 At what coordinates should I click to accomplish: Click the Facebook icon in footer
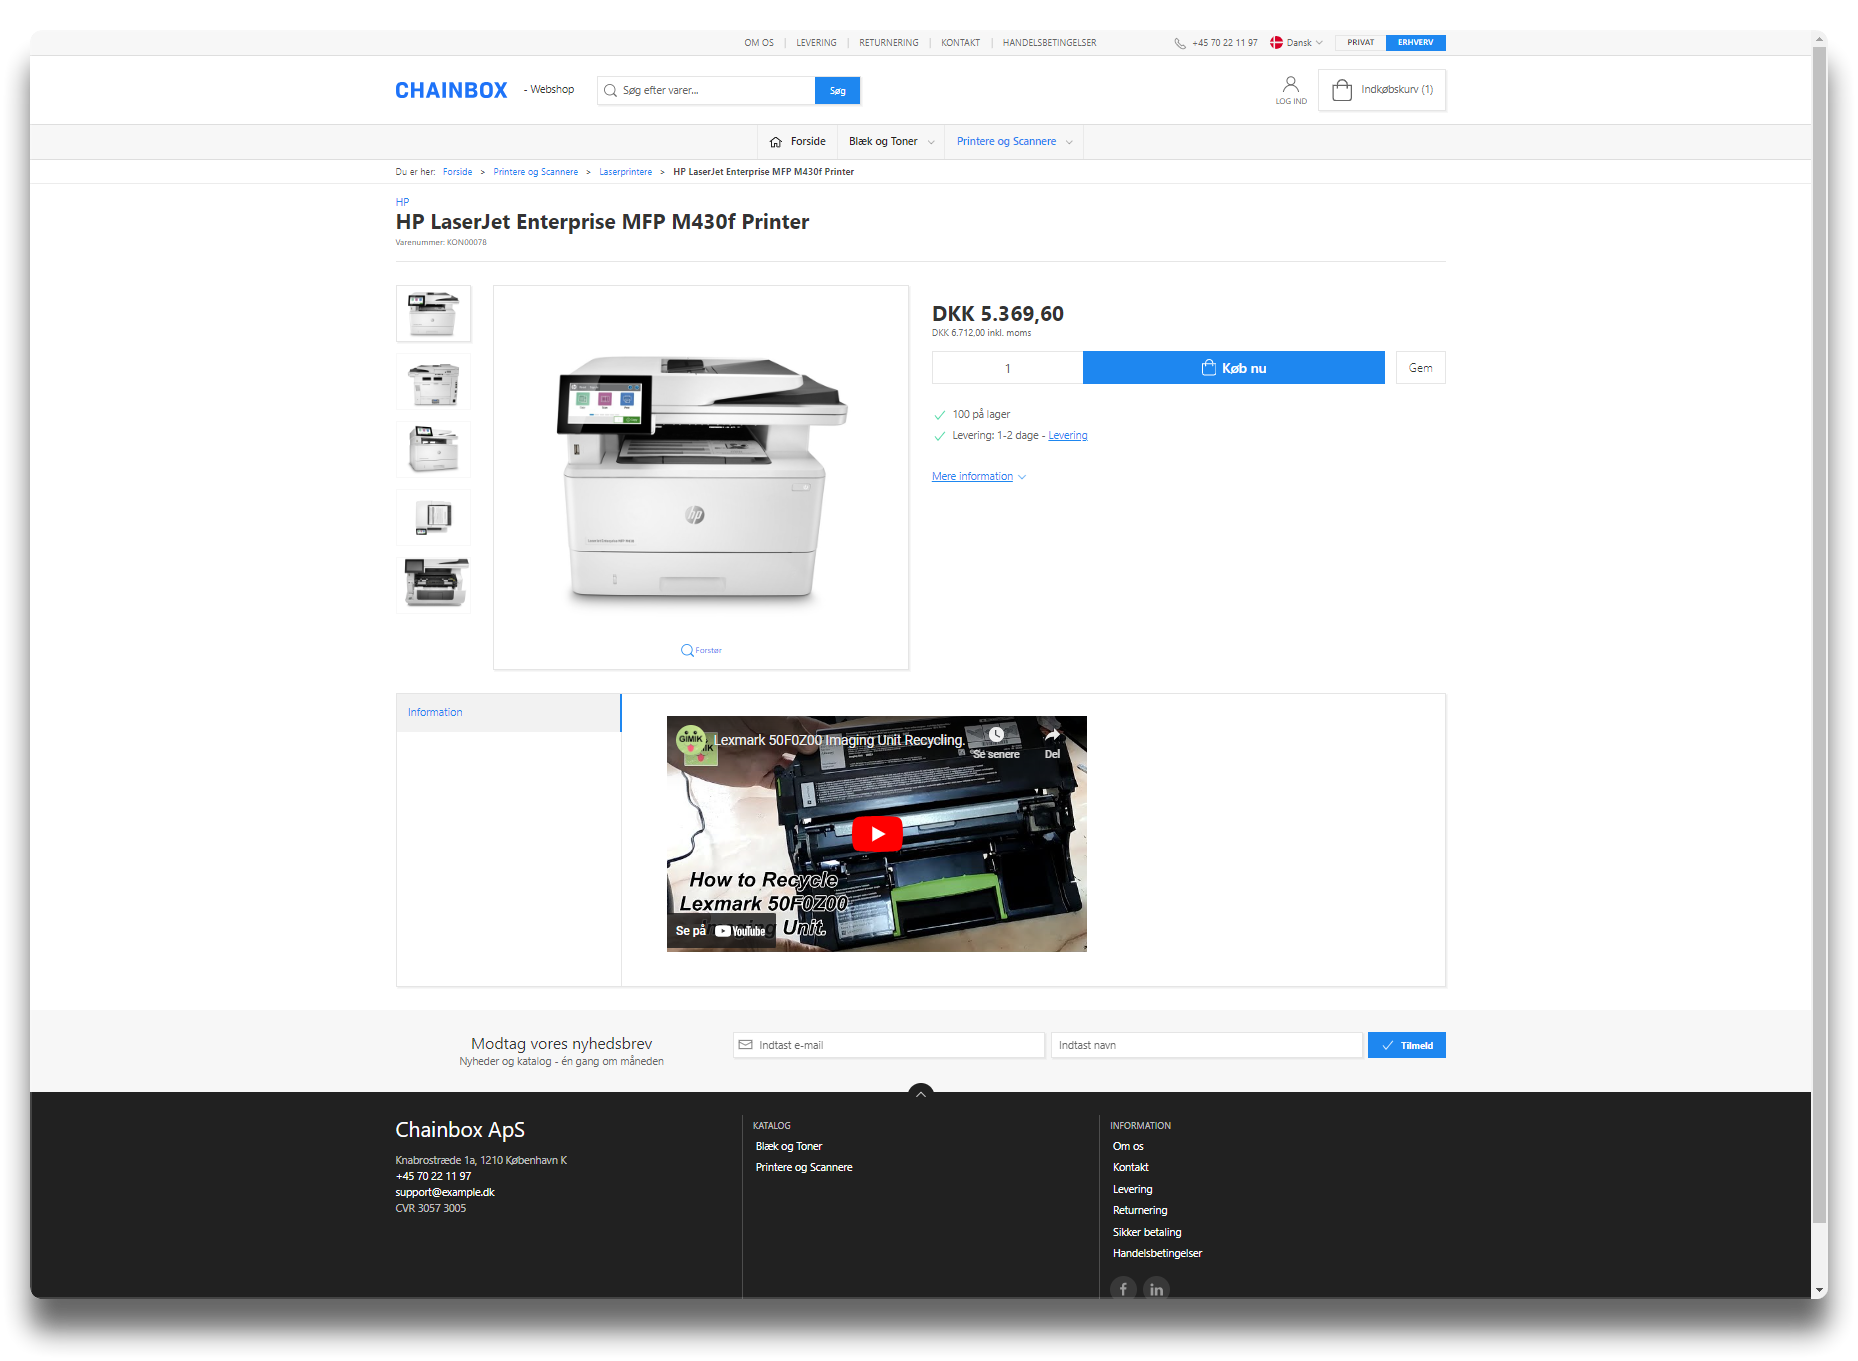(x=1123, y=1288)
